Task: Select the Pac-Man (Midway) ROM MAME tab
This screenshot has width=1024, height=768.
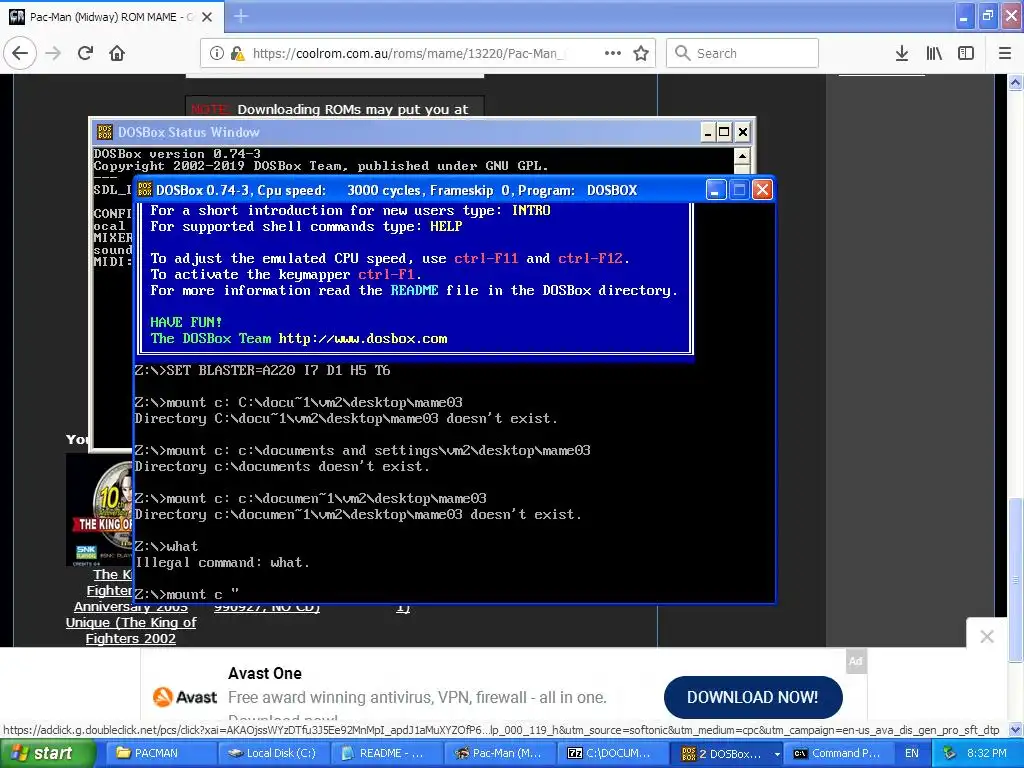Action: [x=112, y=17]
